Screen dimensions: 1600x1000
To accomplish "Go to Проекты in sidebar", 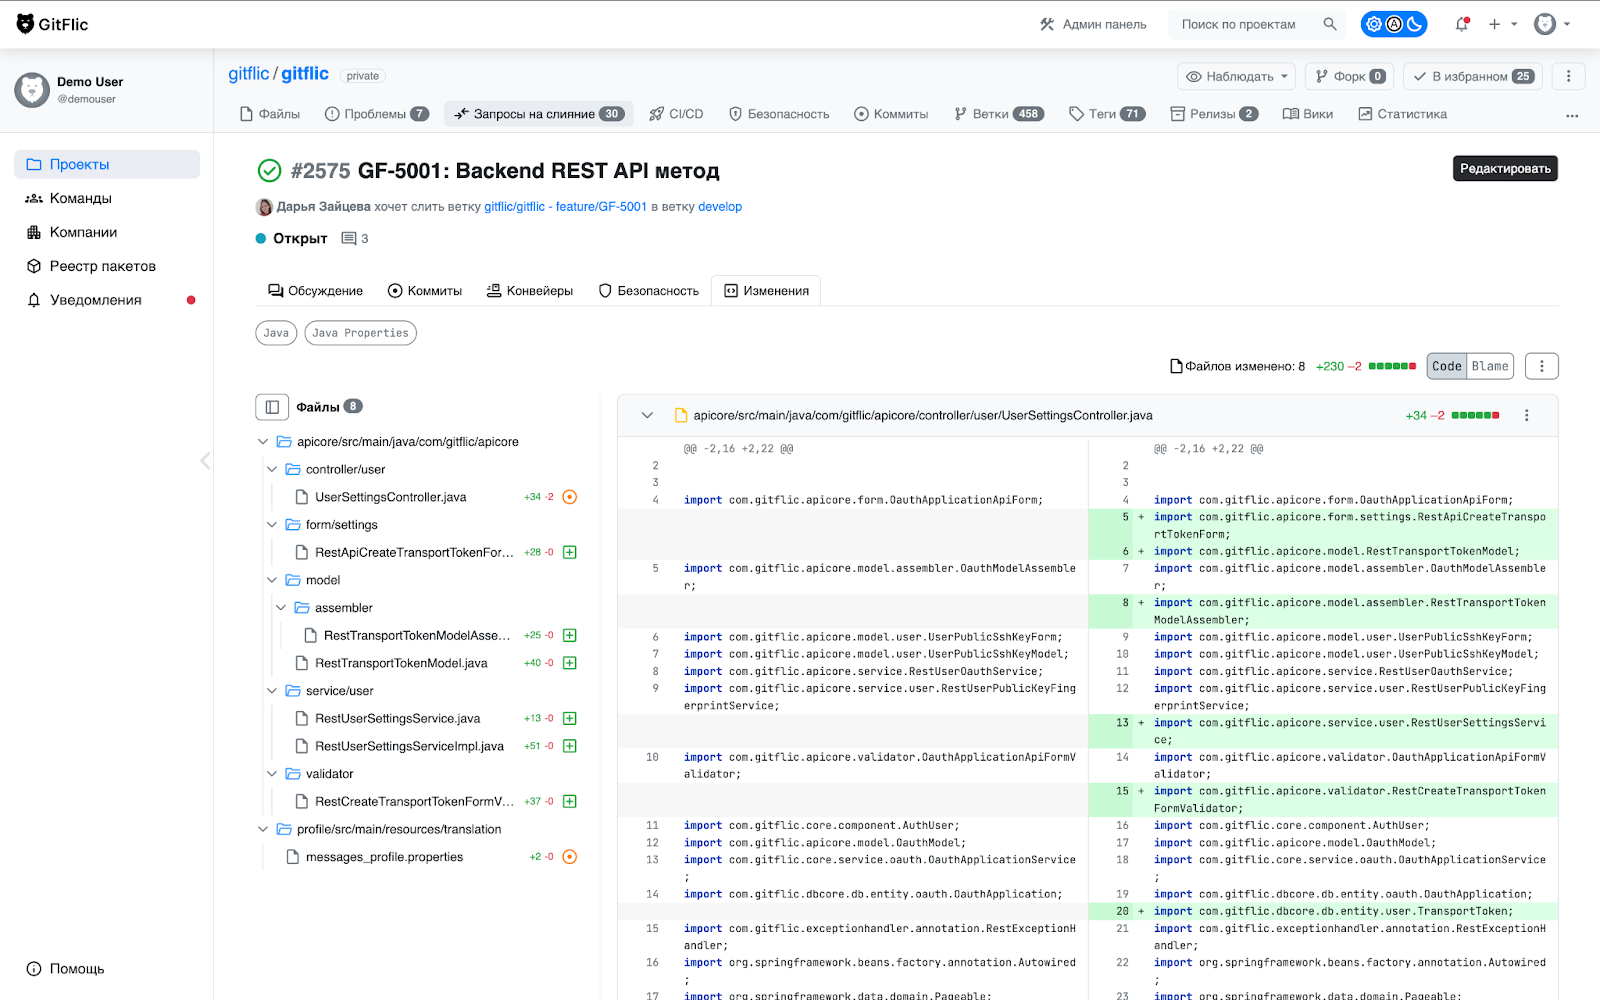I will 107,164.
